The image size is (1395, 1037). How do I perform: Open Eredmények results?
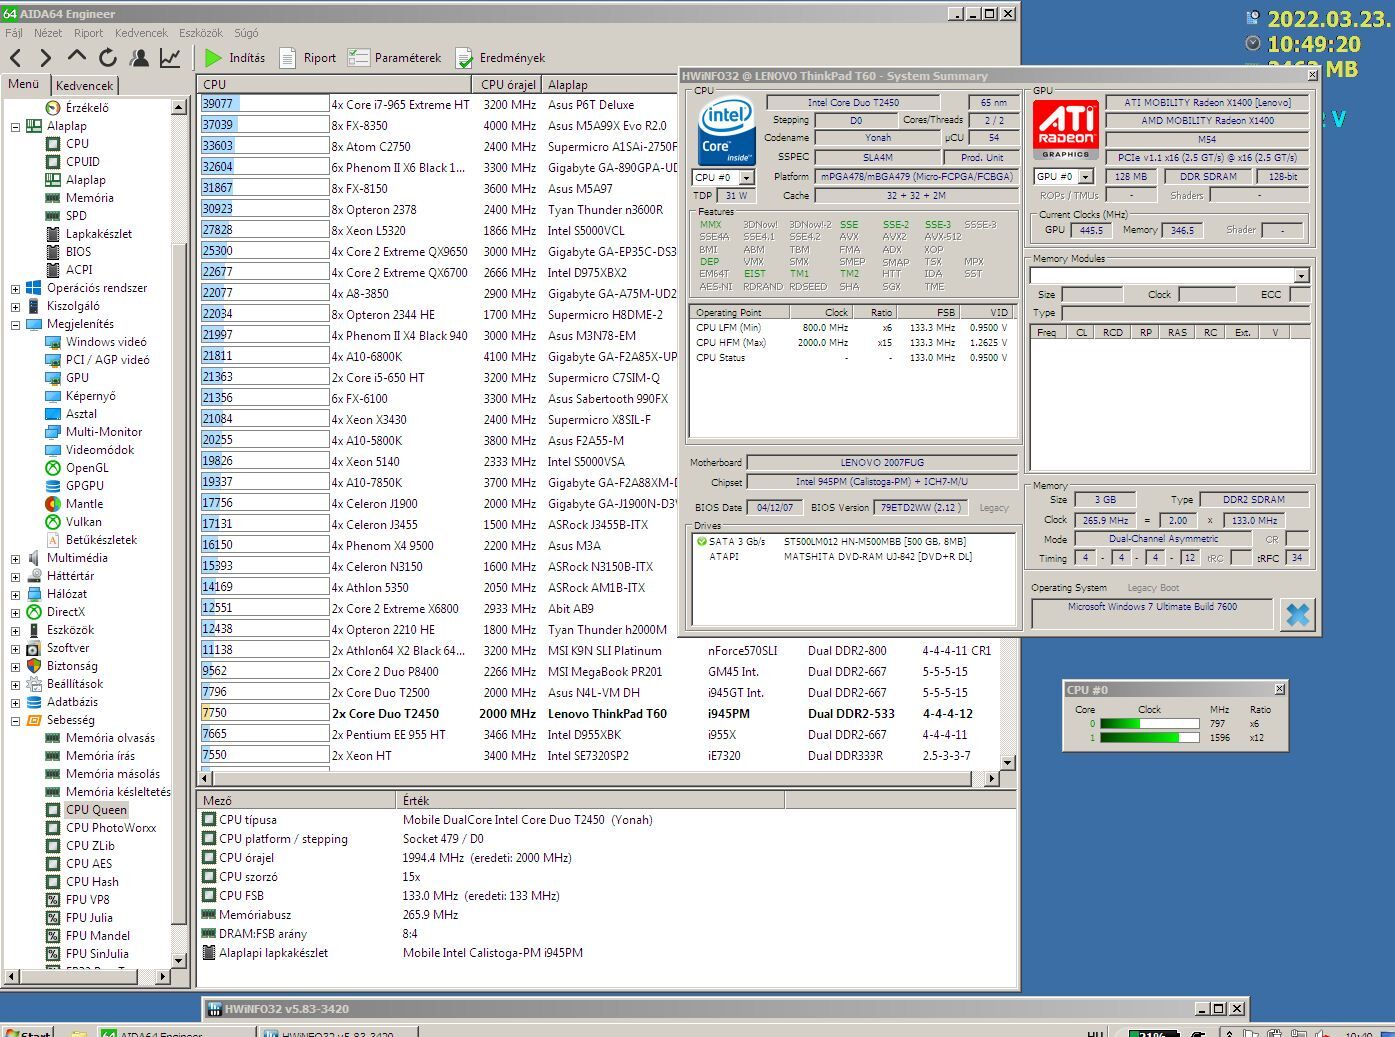point(500,58)
